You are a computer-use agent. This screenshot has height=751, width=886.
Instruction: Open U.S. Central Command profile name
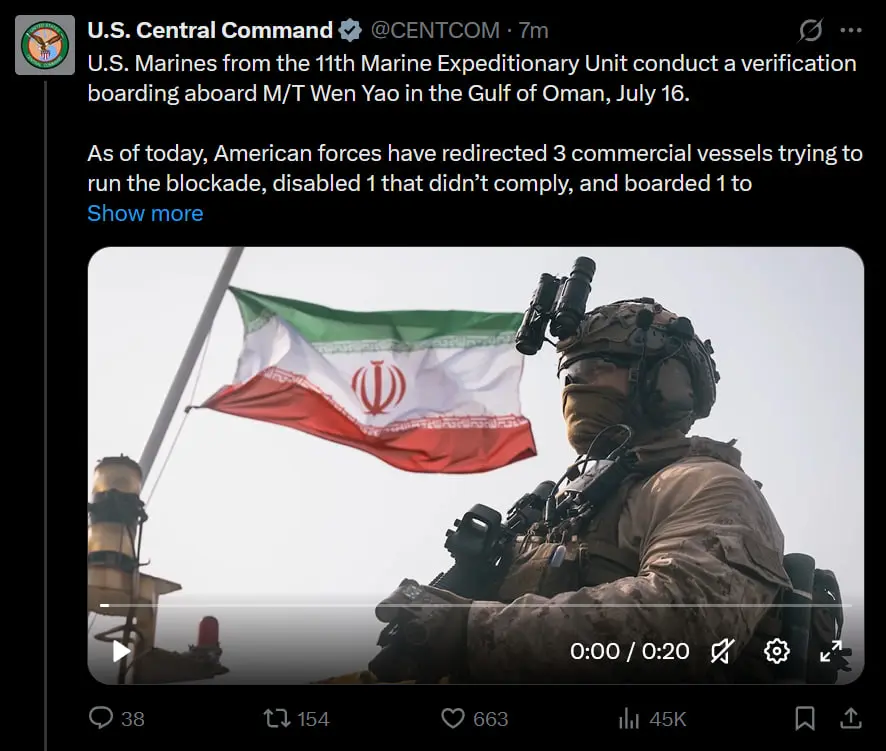coord(210,31)
